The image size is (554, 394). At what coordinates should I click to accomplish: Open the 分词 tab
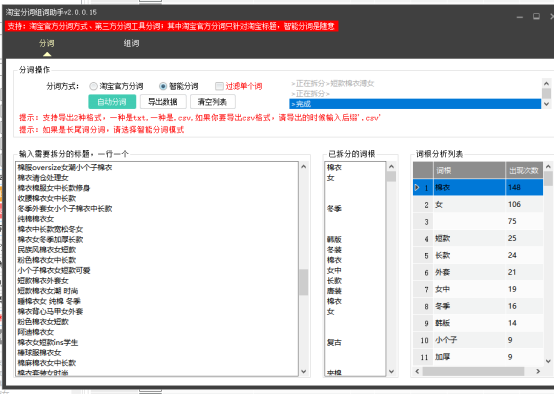47,43
